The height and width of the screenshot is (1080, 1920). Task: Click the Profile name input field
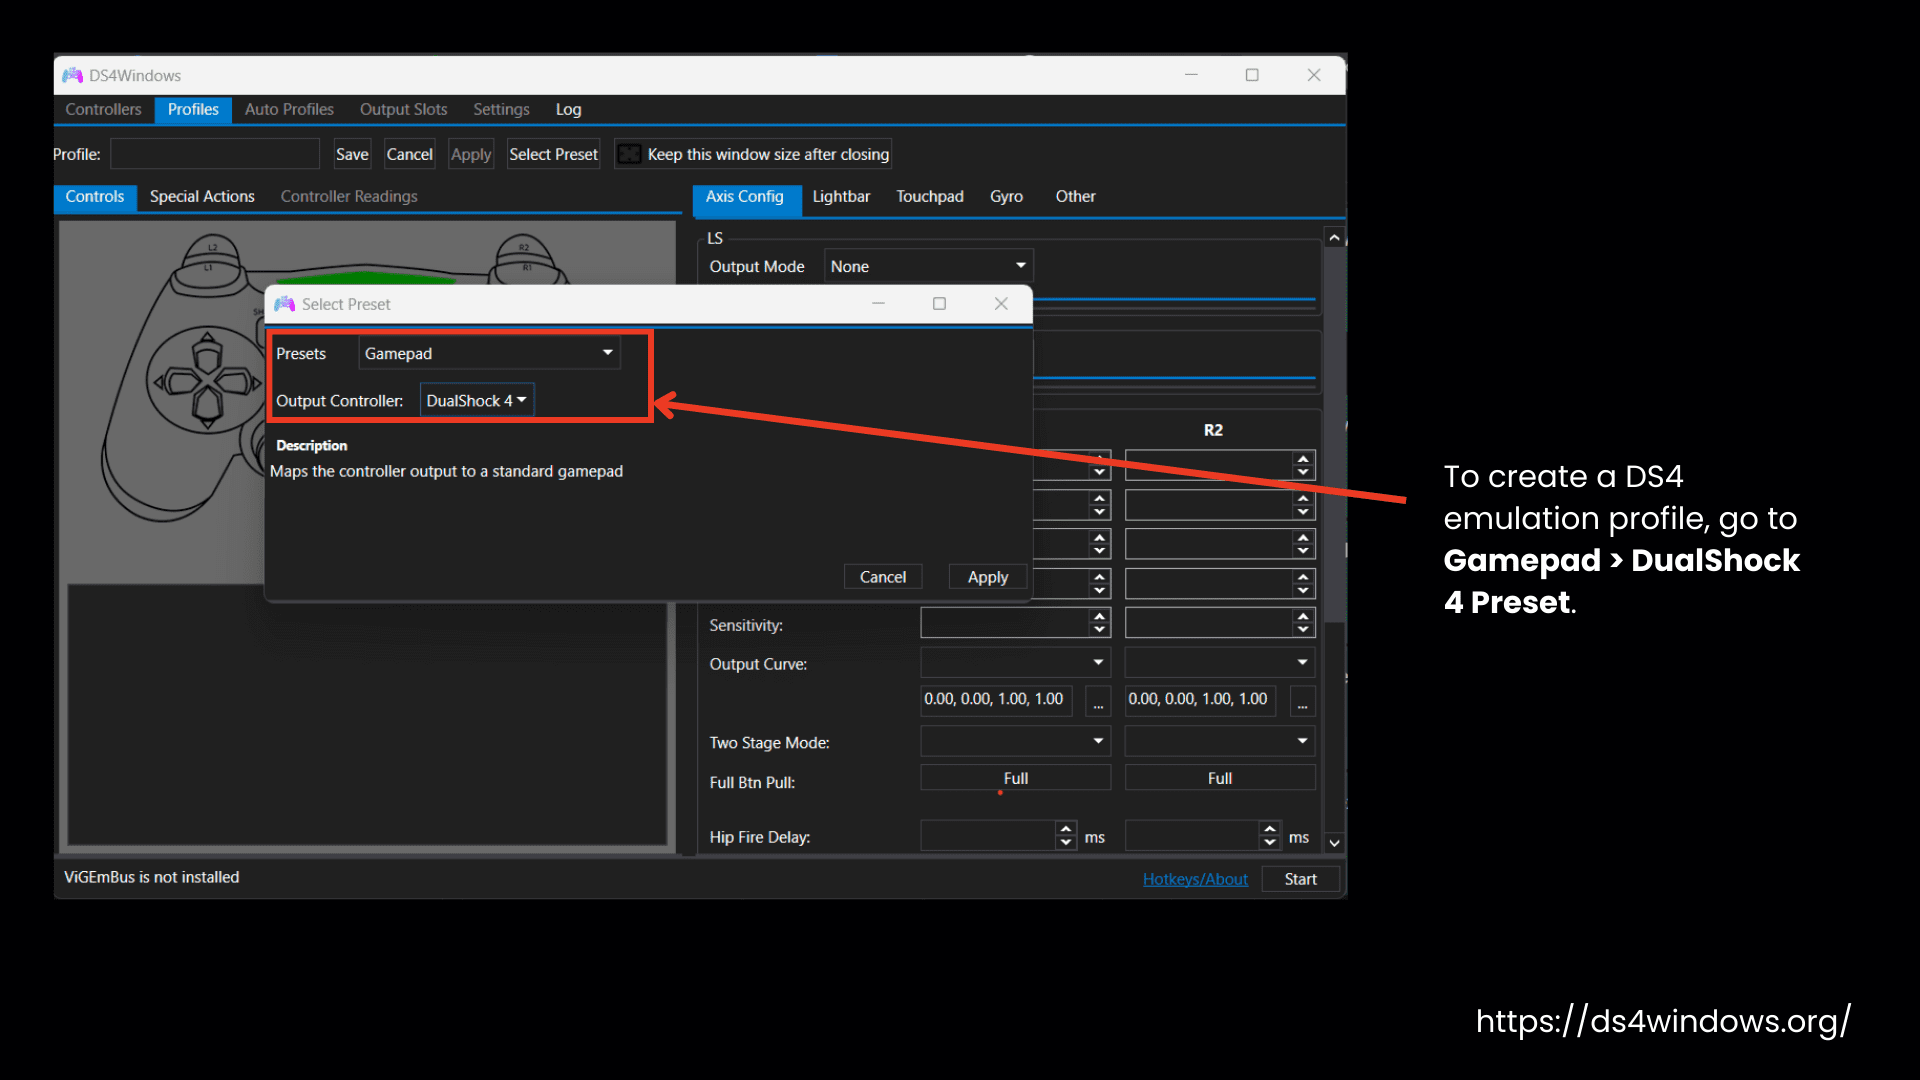pyautogui.click(x=214, y=154)
